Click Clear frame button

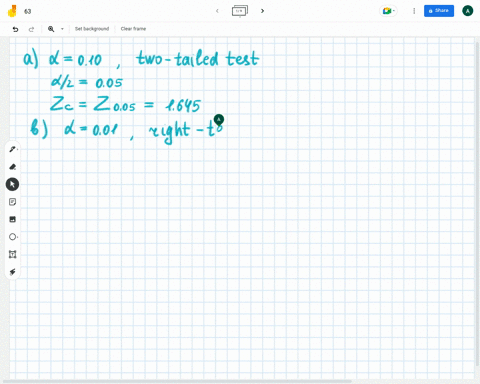[133, 29]
